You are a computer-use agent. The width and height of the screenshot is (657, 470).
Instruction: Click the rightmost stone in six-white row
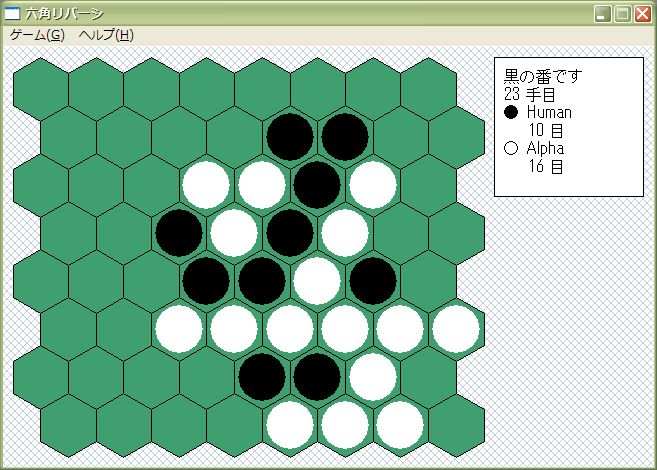pyautogui.click(x=456, y=329)
